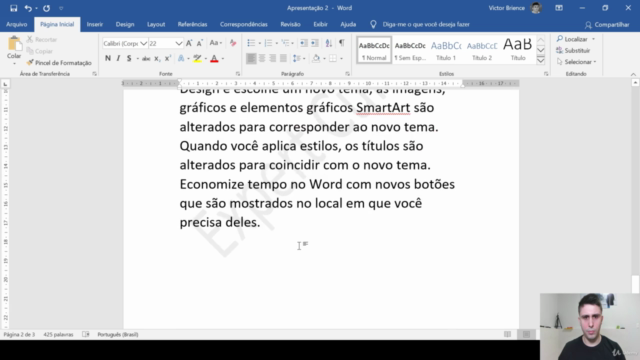This screenshot has height=360, width=640.
Task: Switch to the Inserir tab
Action: 95,24
